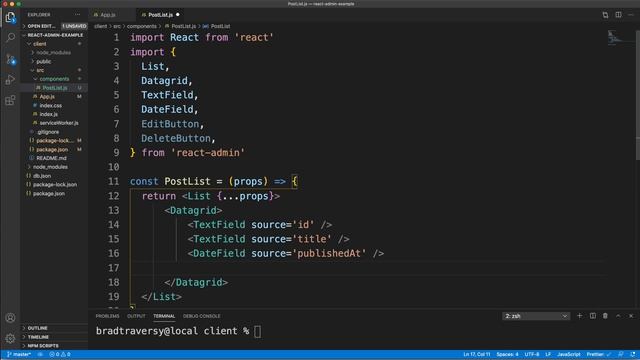Open the Run and Debug view
640x360 pixels.
[x=10, y=80]
